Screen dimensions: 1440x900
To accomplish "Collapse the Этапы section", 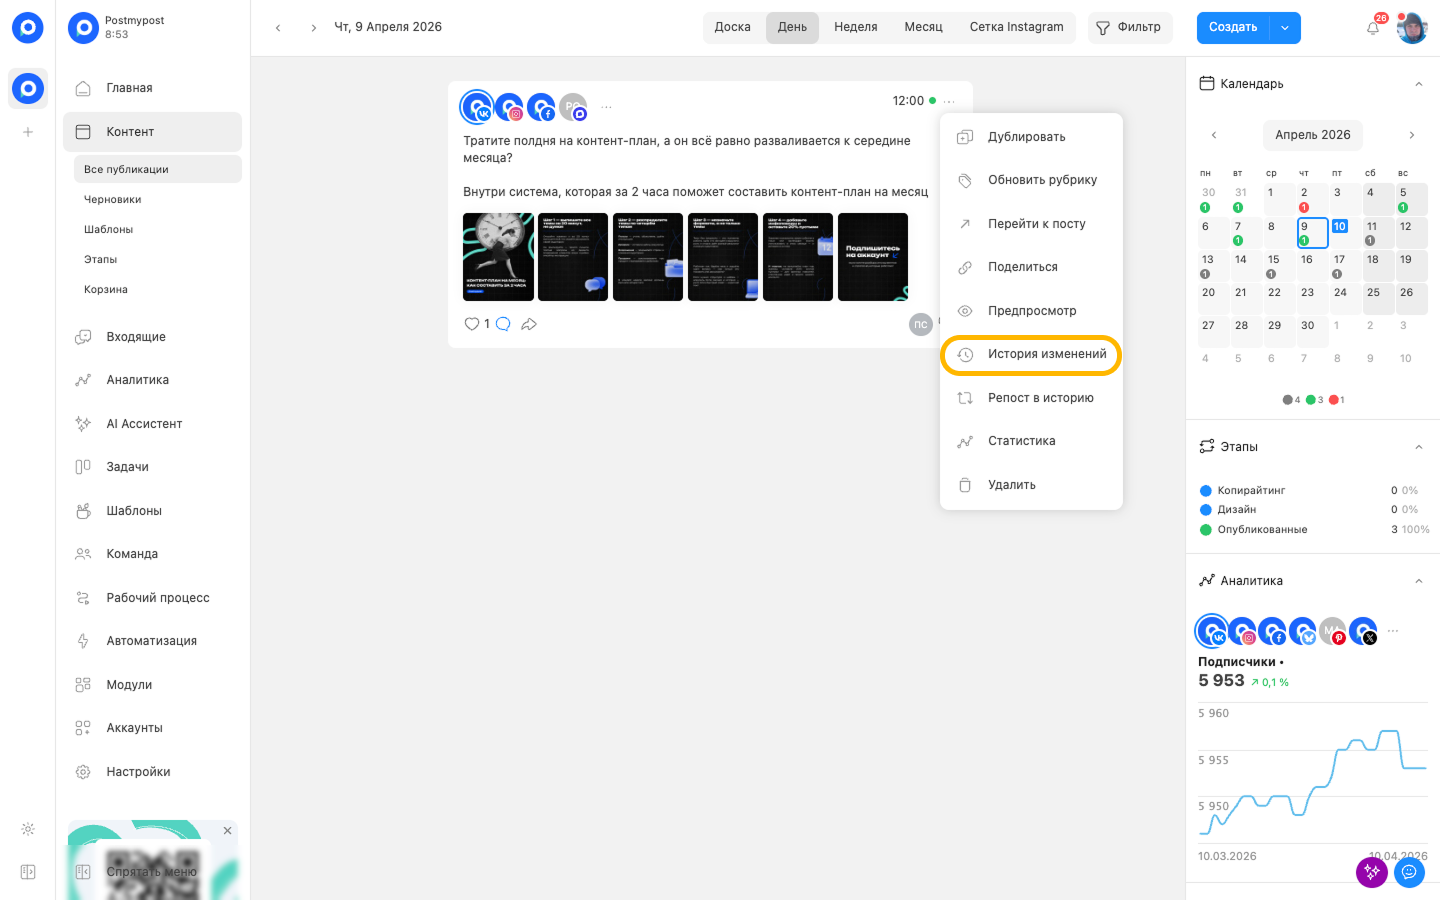I will pyautogui.click(x=1418, y=447).
